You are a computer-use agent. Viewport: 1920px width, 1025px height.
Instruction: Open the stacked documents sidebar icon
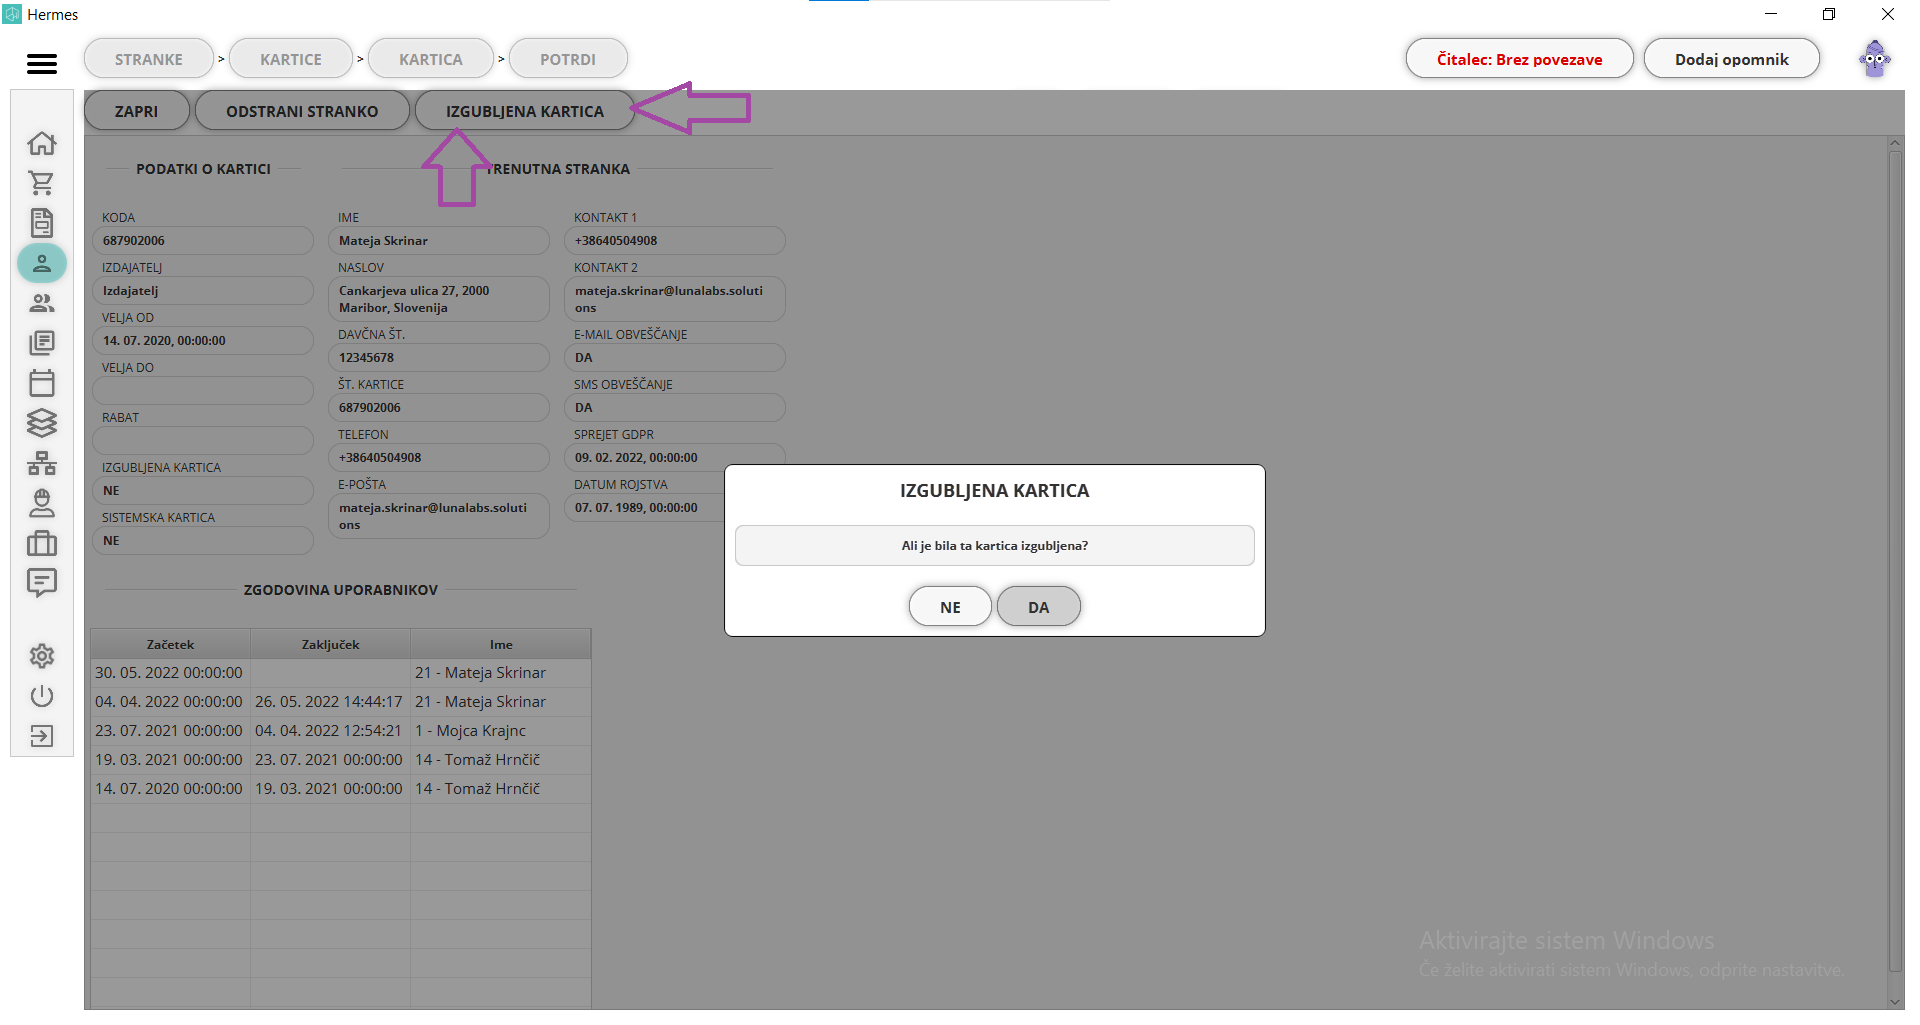pyautogui.click(x=42, y=343)
